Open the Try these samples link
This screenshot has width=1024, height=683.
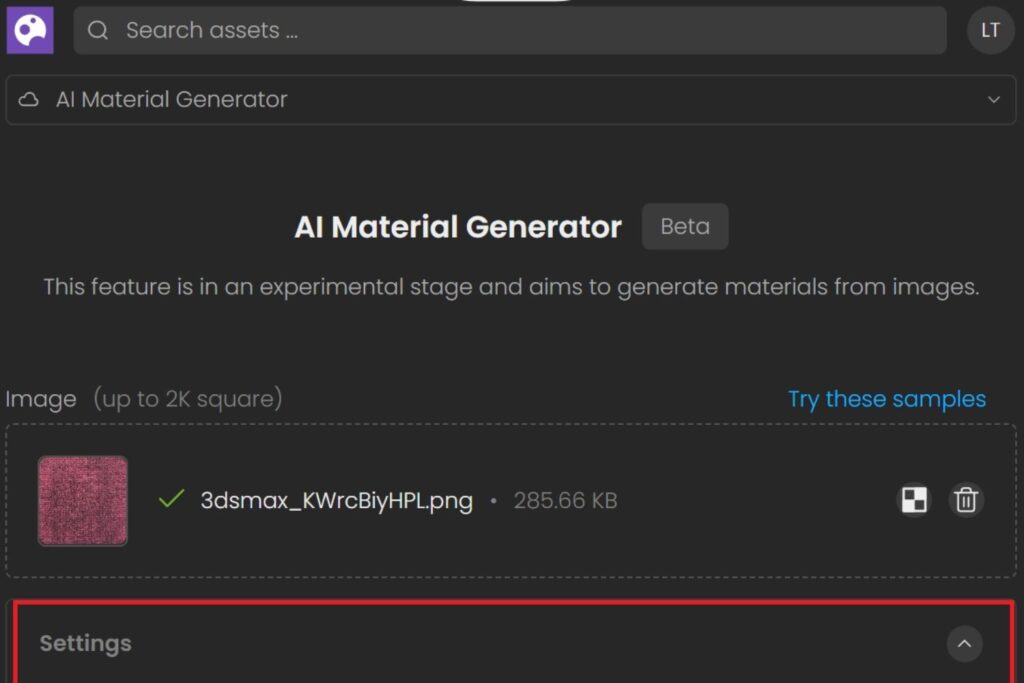(x=887, y=399)
